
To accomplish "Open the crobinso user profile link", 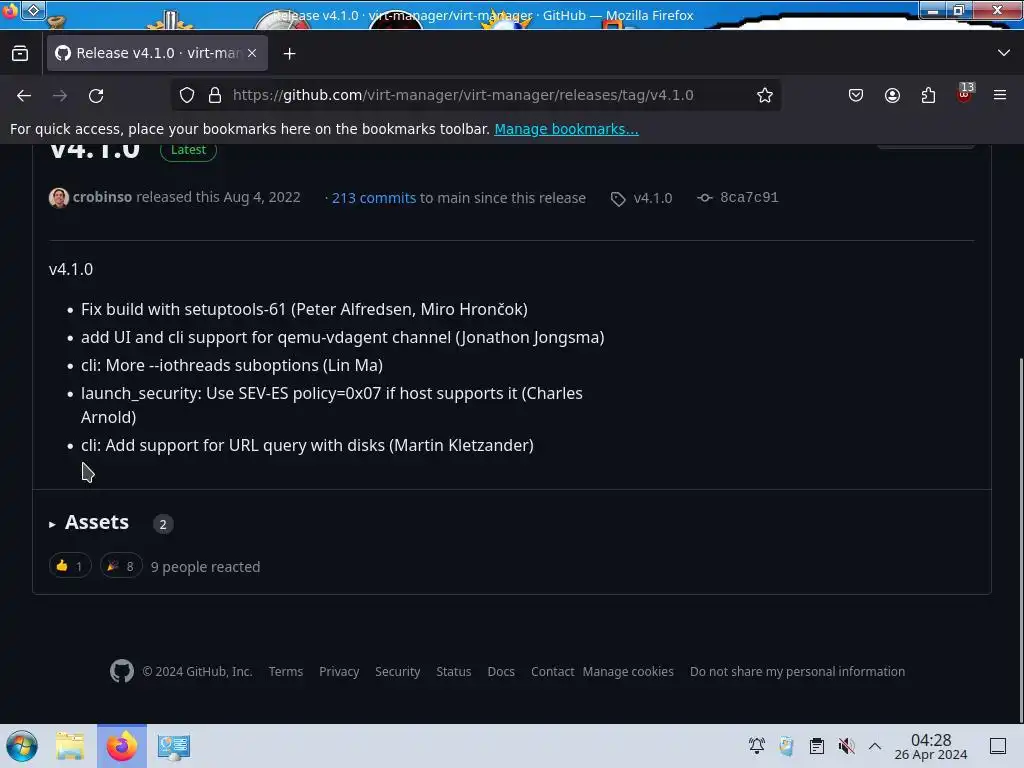I will click(103, 197).
